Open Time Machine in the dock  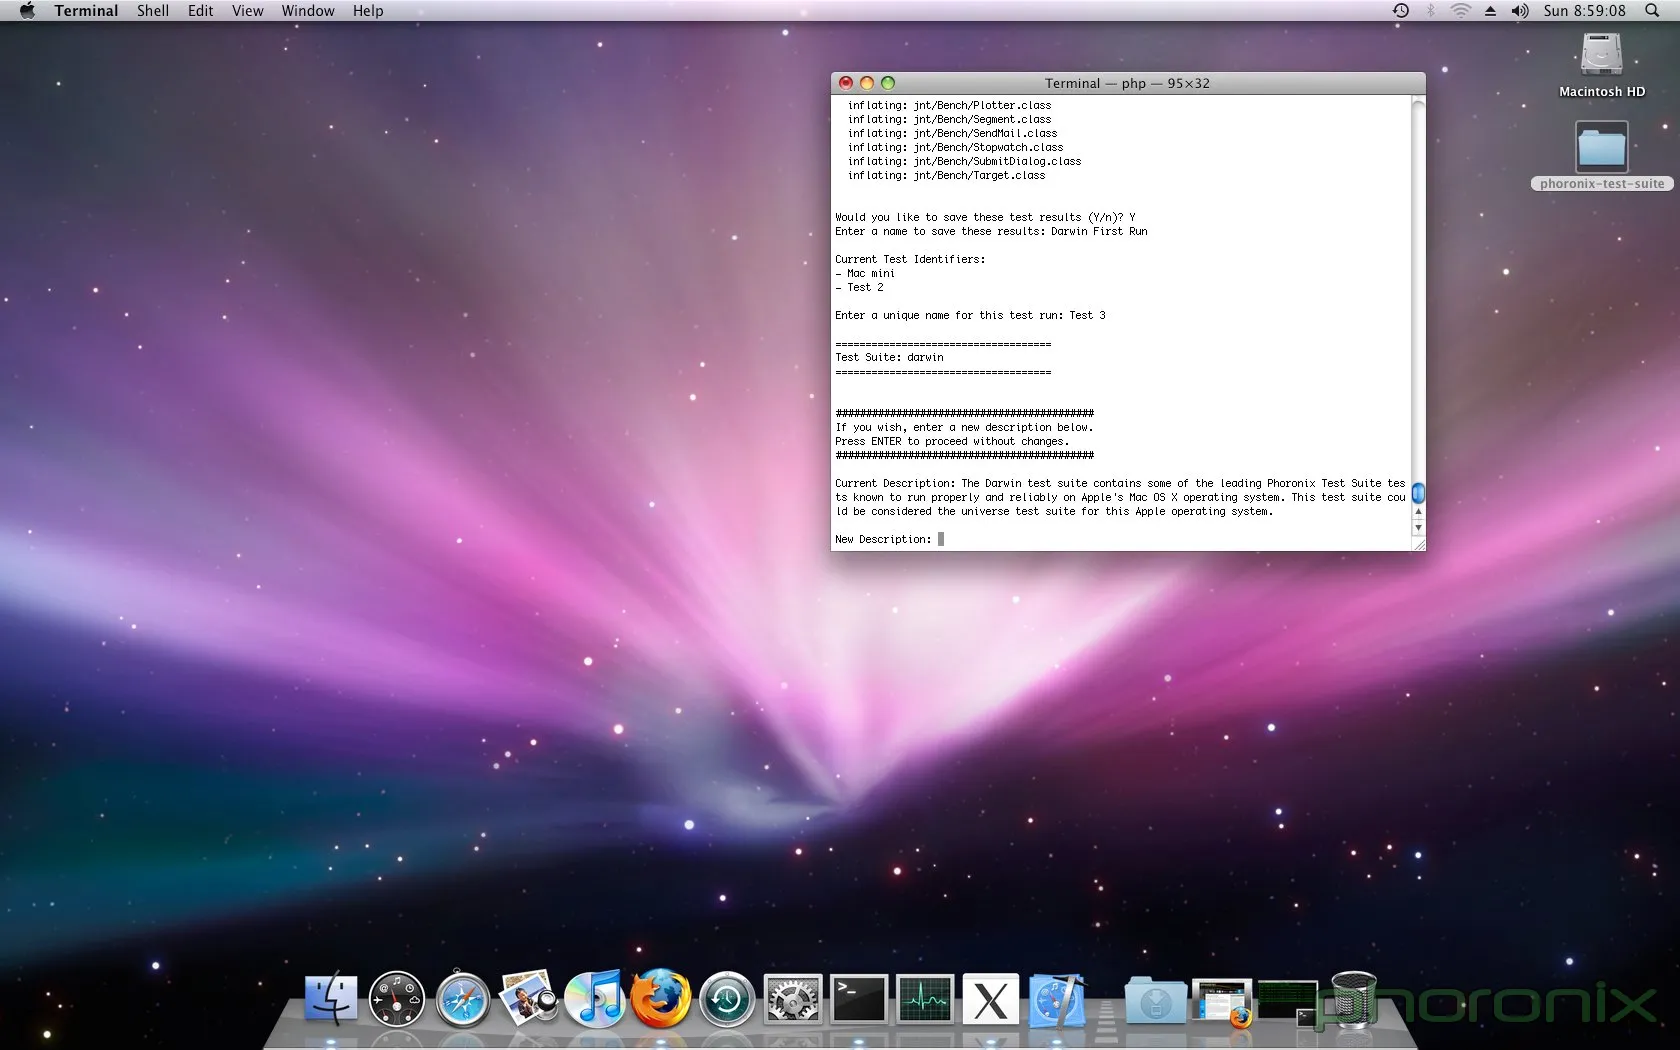coord(726,999)
